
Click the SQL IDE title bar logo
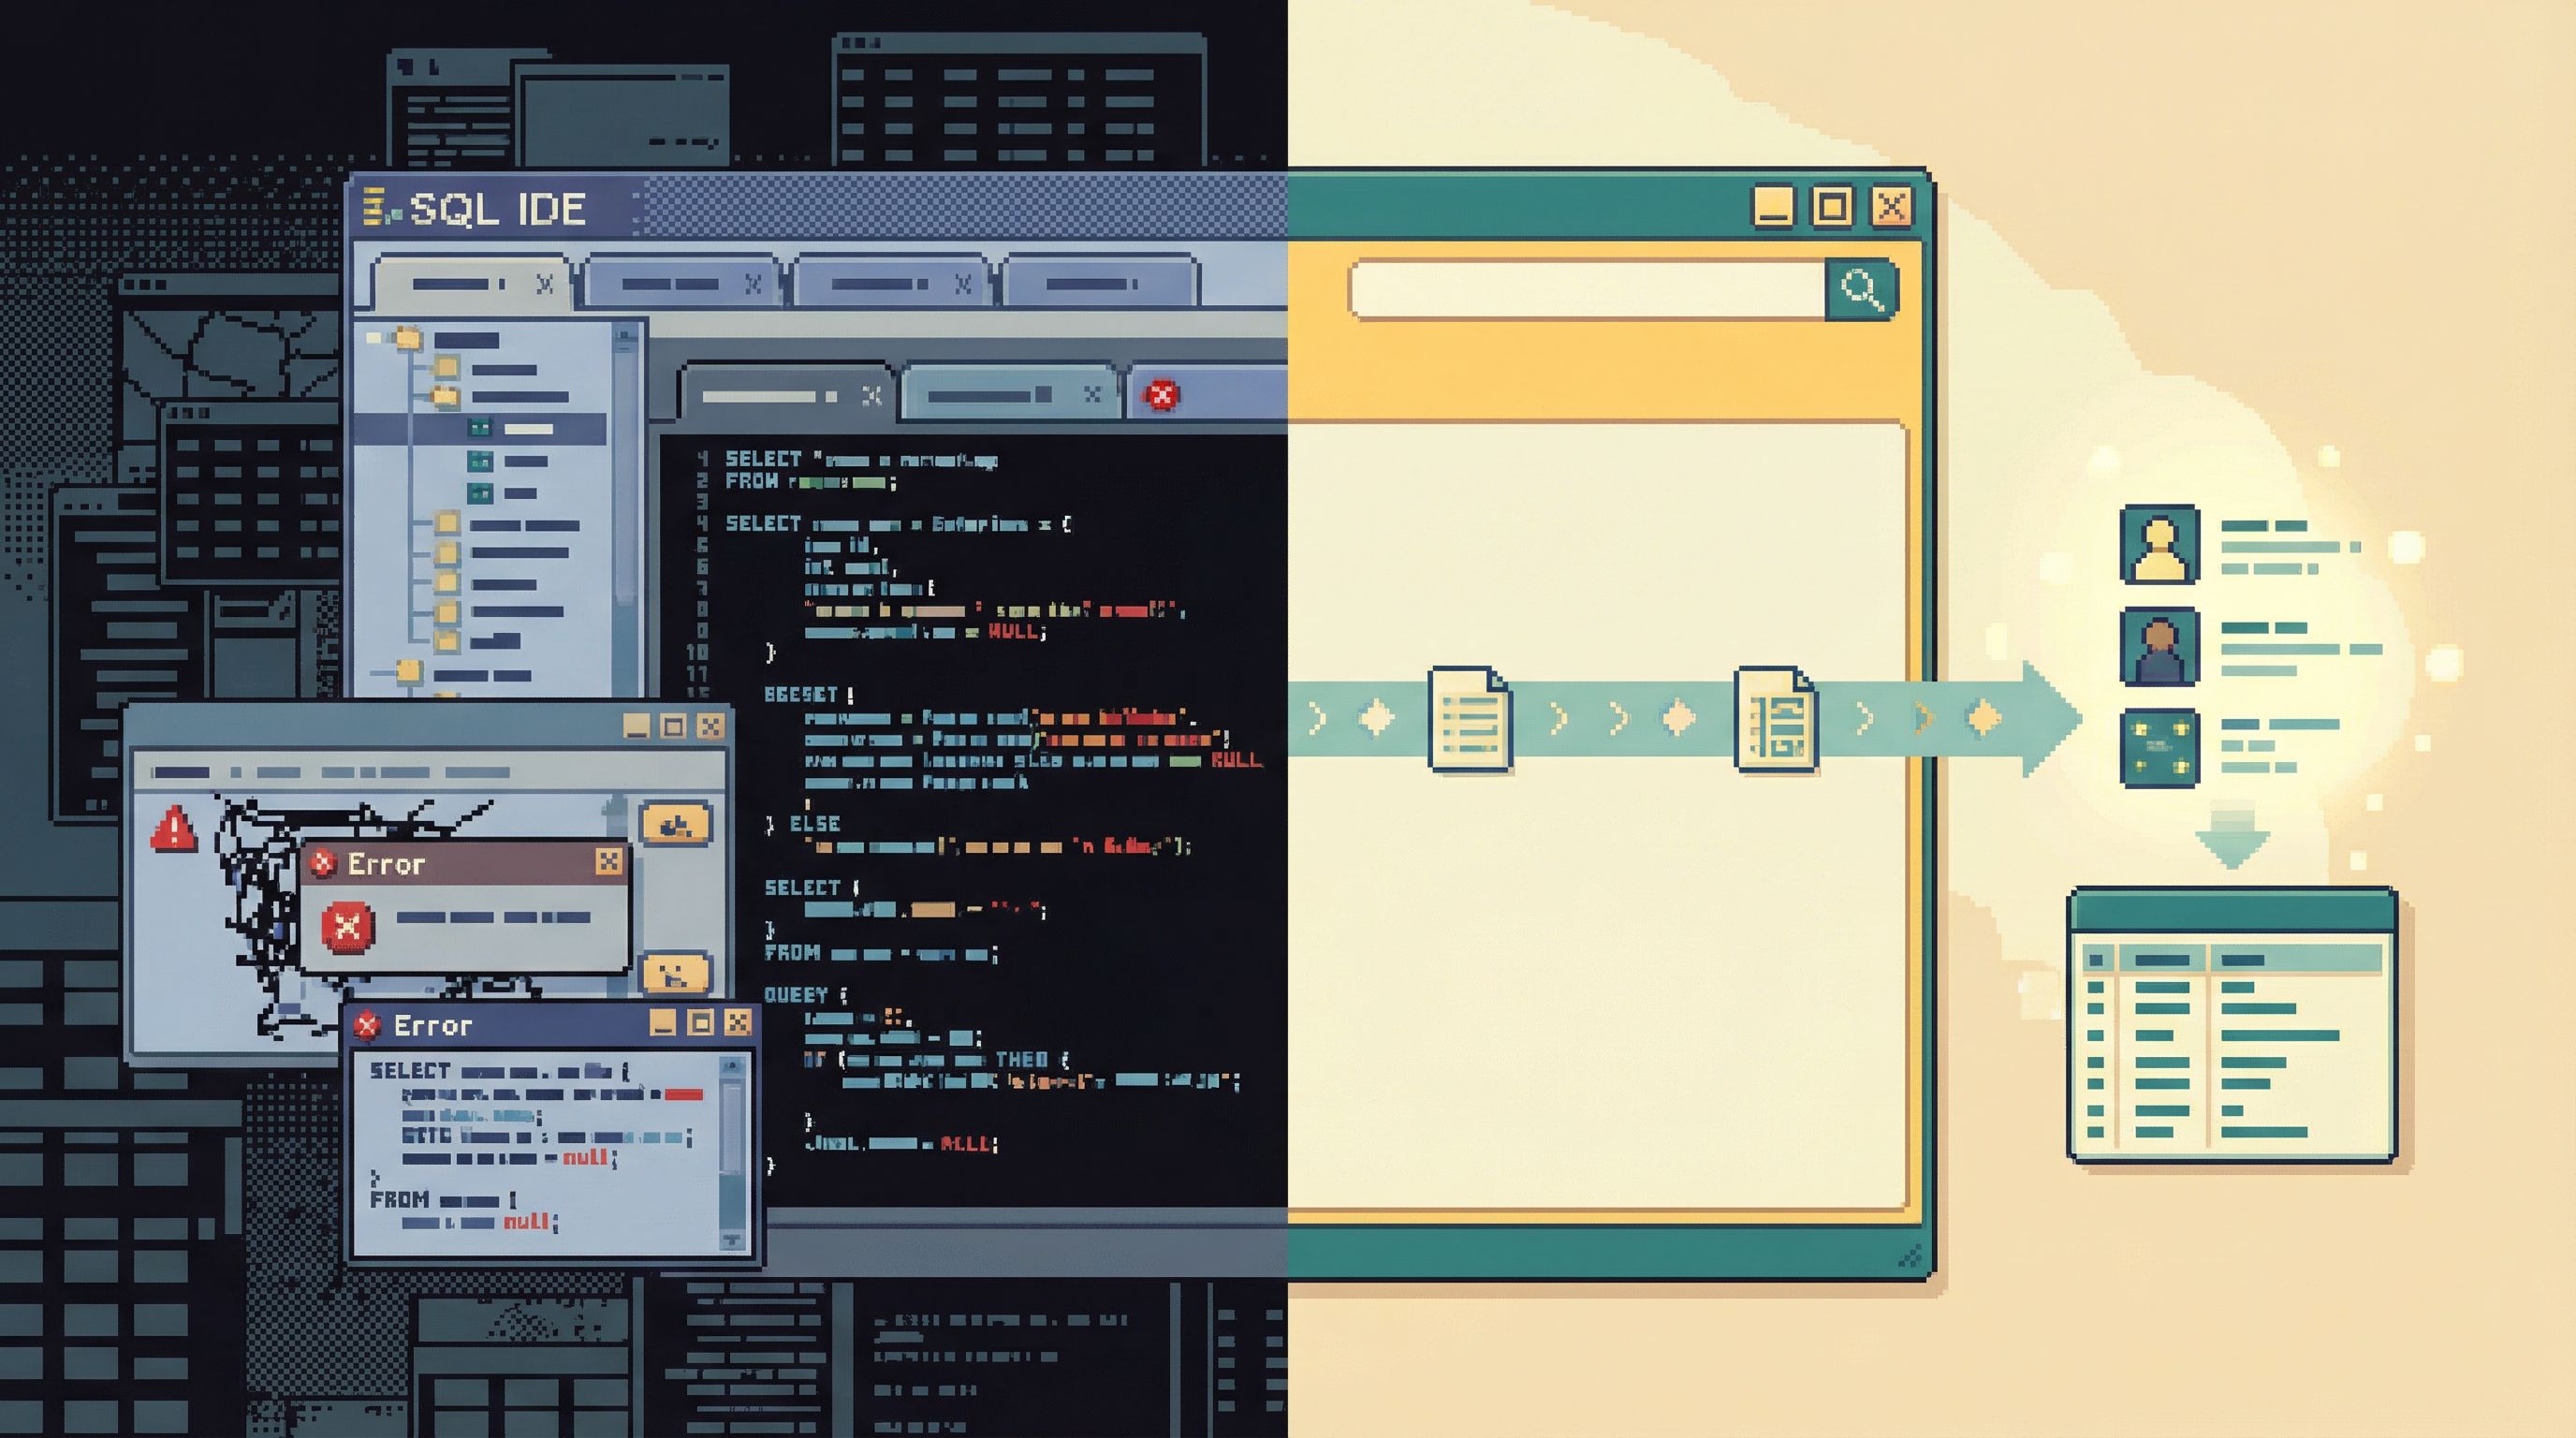[x=377, y=208]
